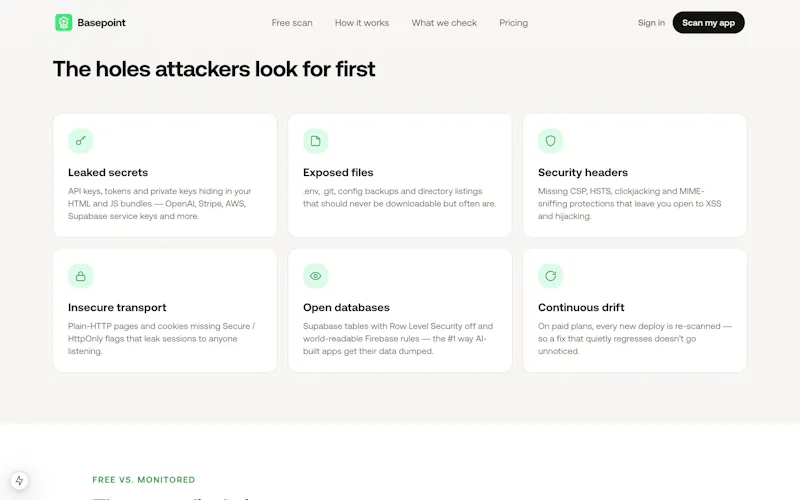Click the file icon in Exposed files card
This screenshot has width=800, height=500.
315,141
